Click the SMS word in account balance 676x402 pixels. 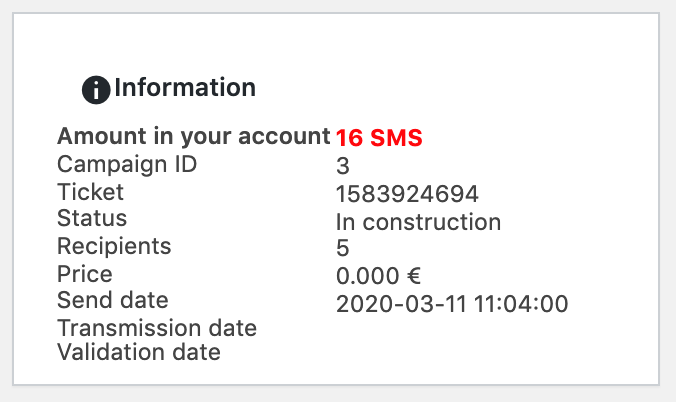click(396, 138)
